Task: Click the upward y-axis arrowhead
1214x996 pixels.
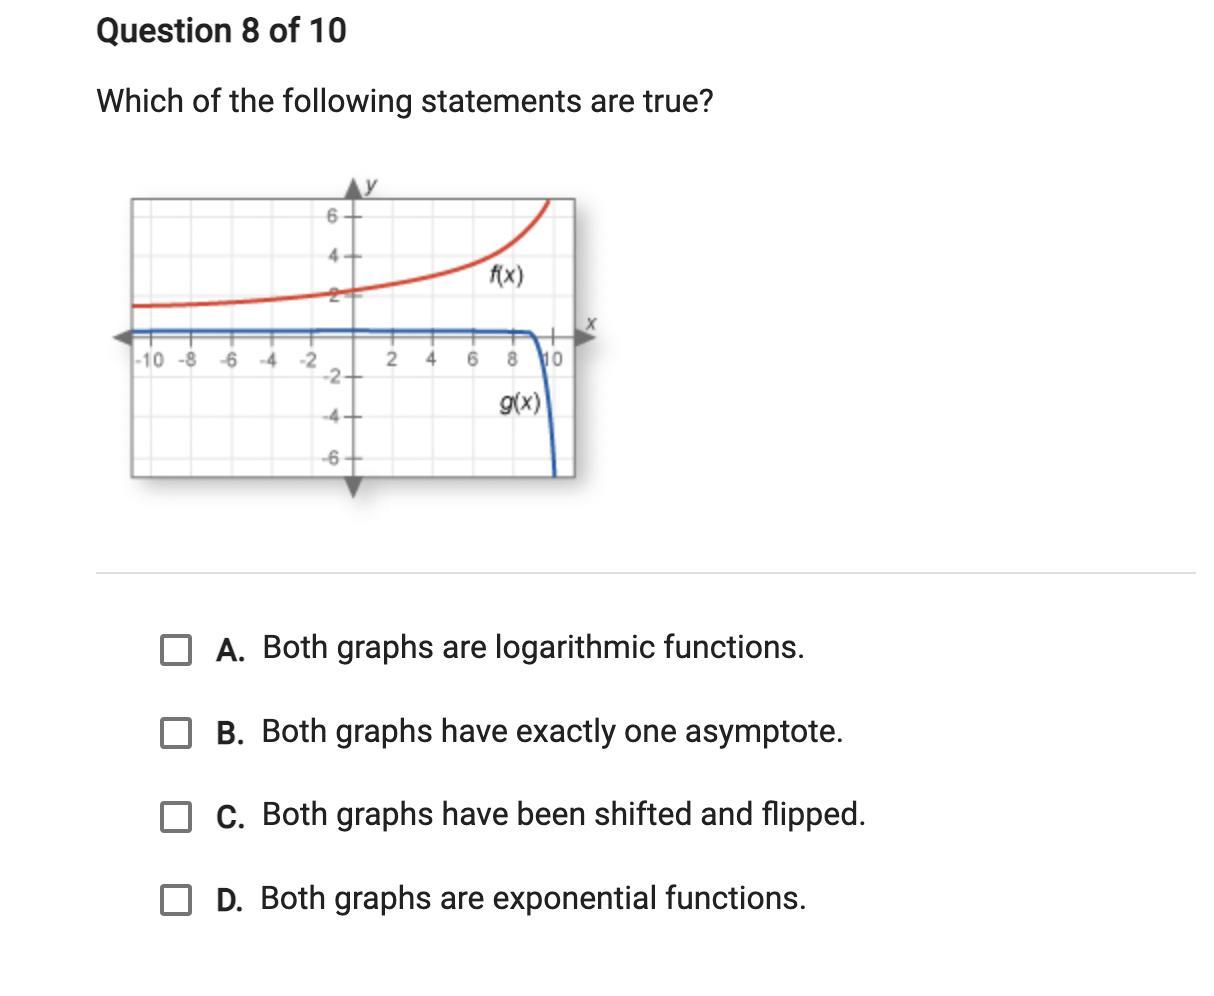Action: 355,188
